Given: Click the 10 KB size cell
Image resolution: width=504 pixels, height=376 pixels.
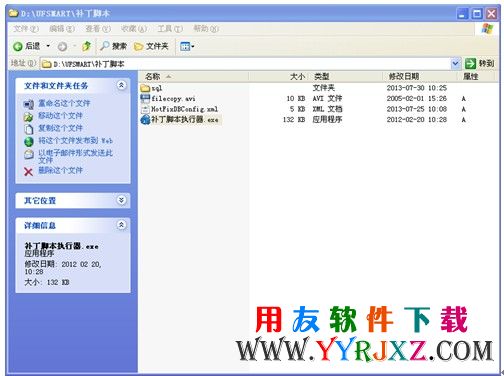Looking at the screenshot, I should click(296, 99).
